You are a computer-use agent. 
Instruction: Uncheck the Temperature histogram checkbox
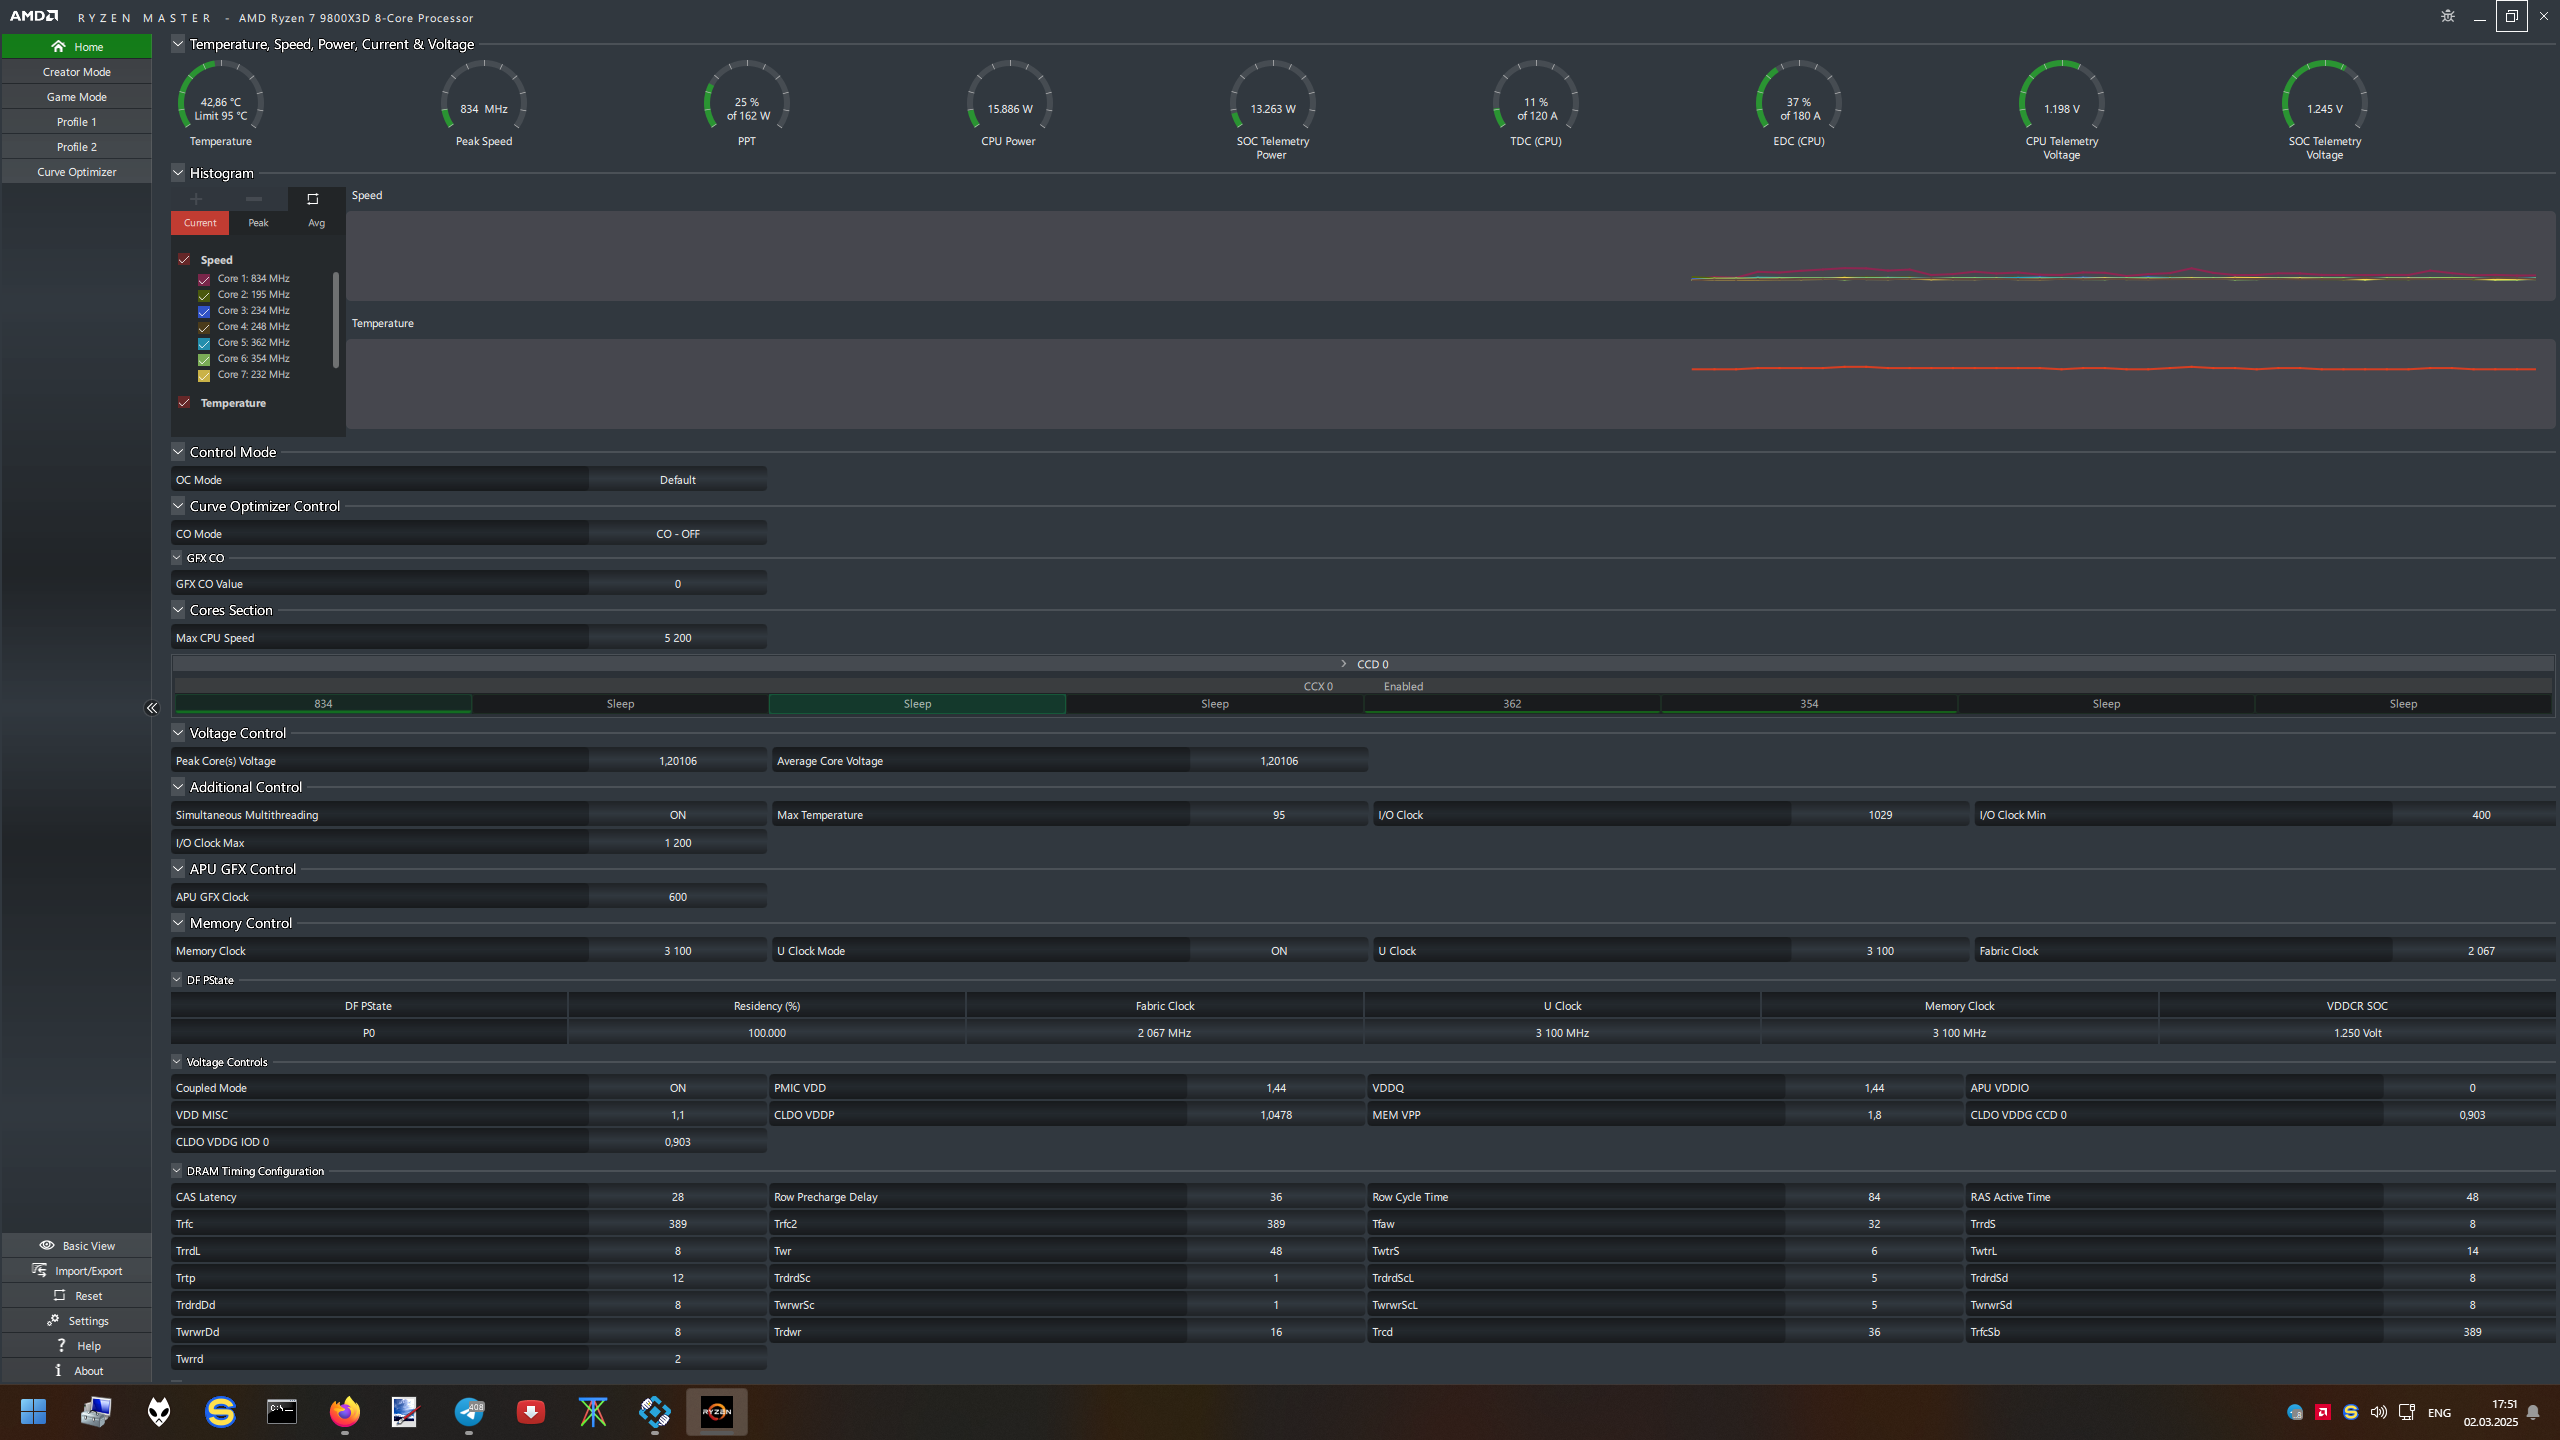point(184,403)
